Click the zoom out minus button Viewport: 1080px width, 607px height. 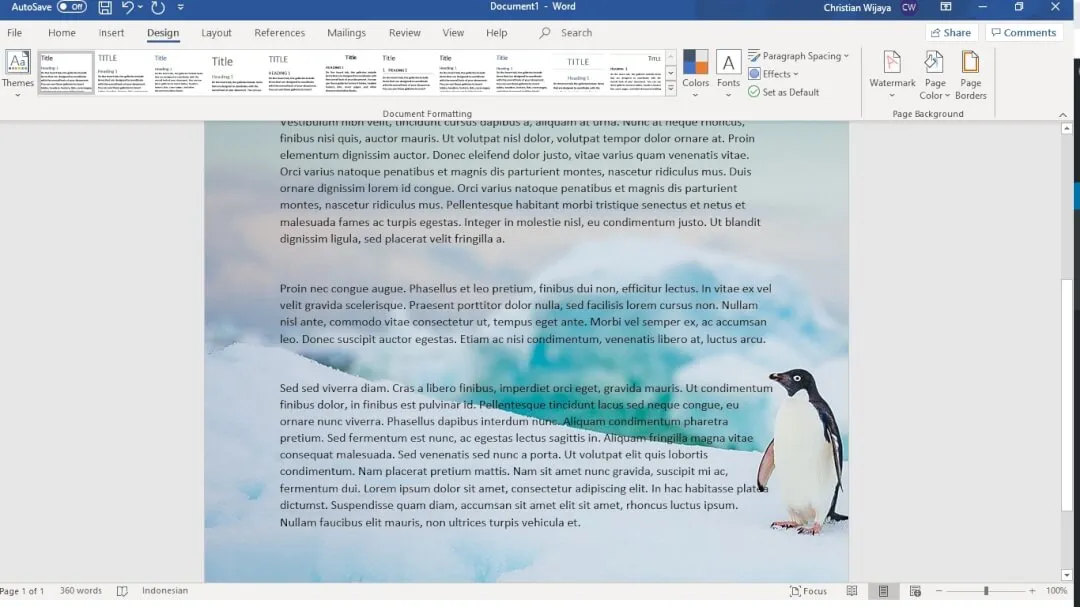pyautogui.click(x=939, y=591)
